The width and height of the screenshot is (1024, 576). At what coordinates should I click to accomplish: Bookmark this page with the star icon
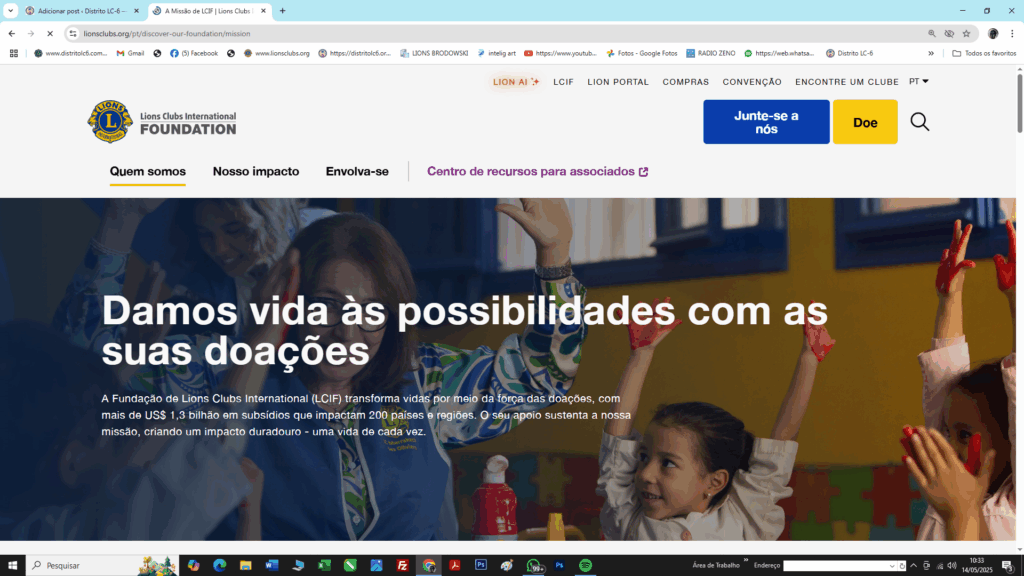click(967, 33)
